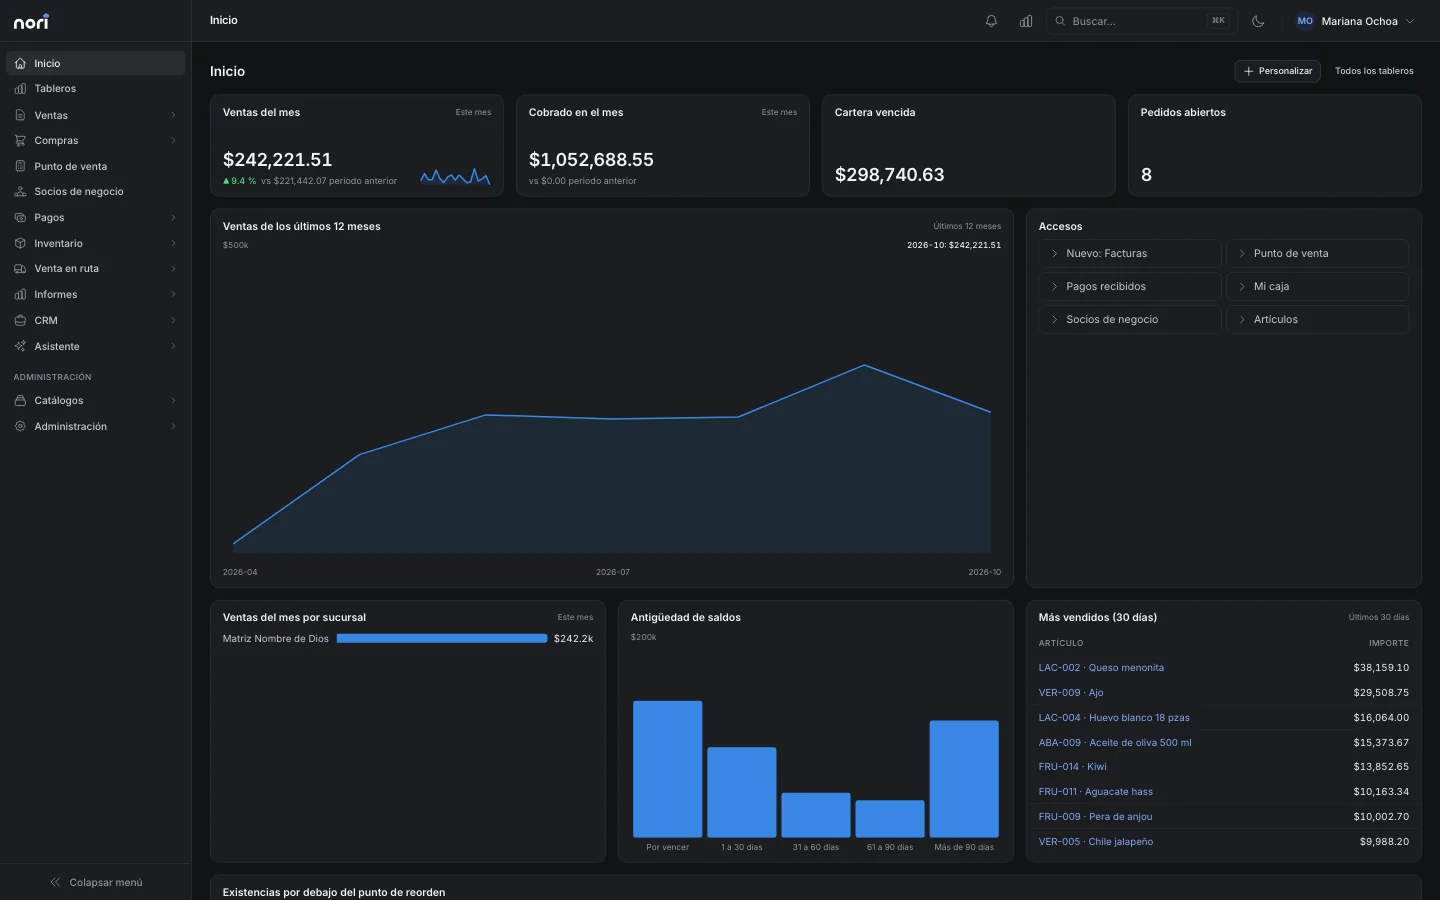
Task: Expand the Informes submenu chevron
Action: pyautogui.click(x=173, y=295)
